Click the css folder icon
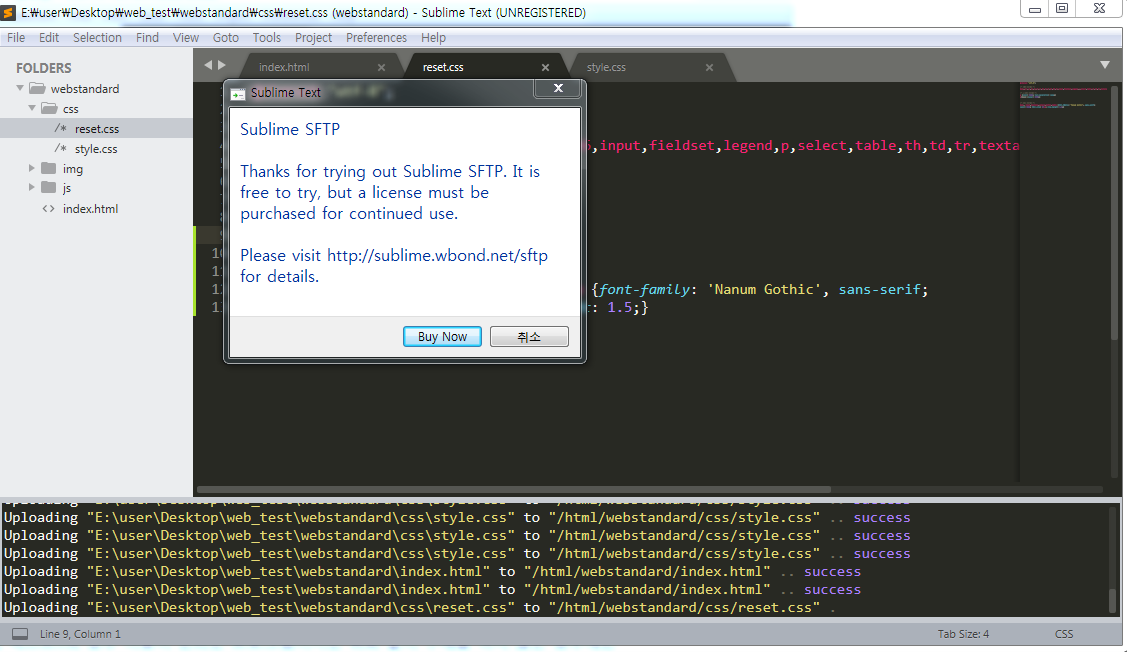This screenshot has width=1127, height=652. tap(50, 109)
